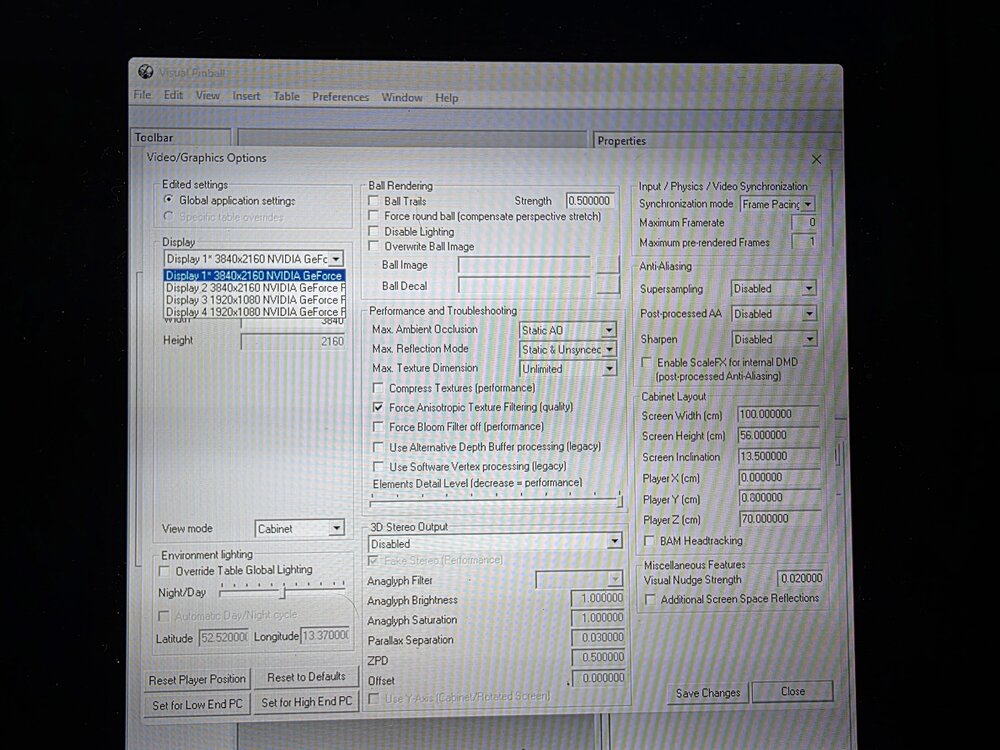
Task: Toggle Overwrite Ball Image checkbox
Action: coord(374,246)
